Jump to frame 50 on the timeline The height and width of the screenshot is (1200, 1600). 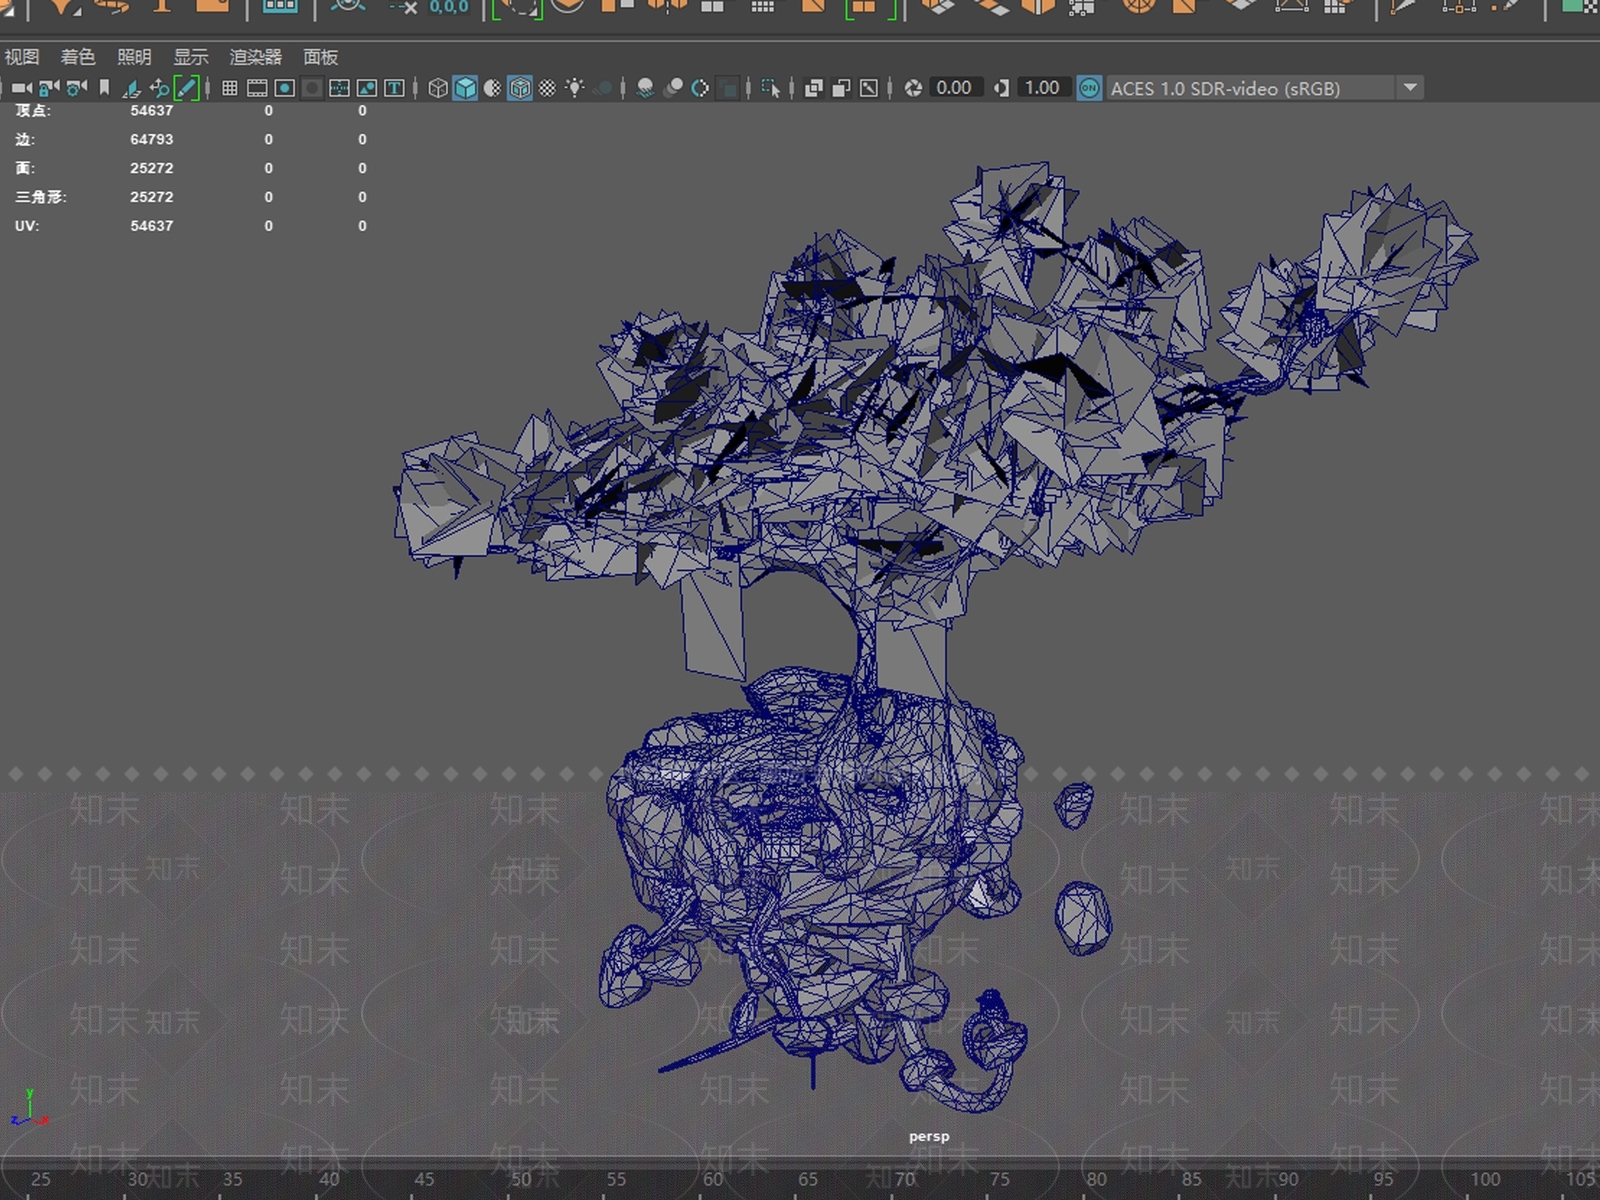point(521,1179)
